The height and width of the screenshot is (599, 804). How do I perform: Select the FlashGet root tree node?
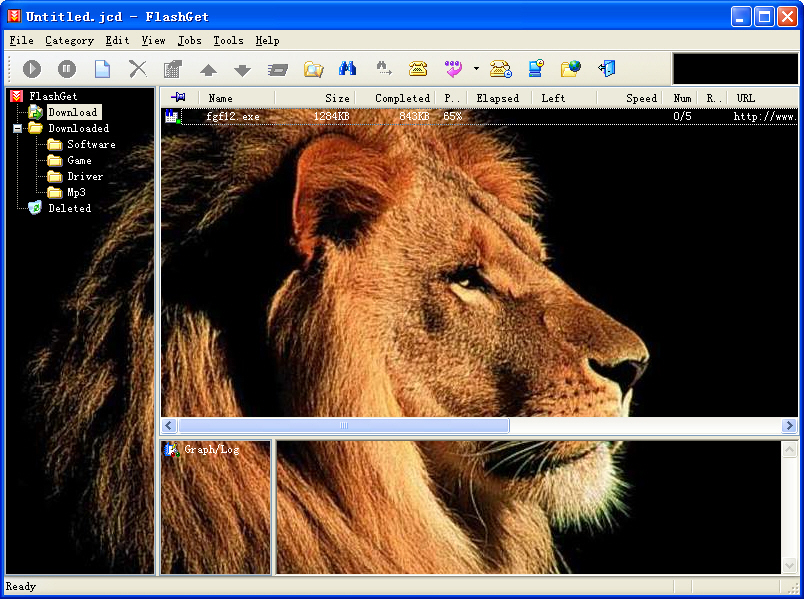[x=53, y=96]
